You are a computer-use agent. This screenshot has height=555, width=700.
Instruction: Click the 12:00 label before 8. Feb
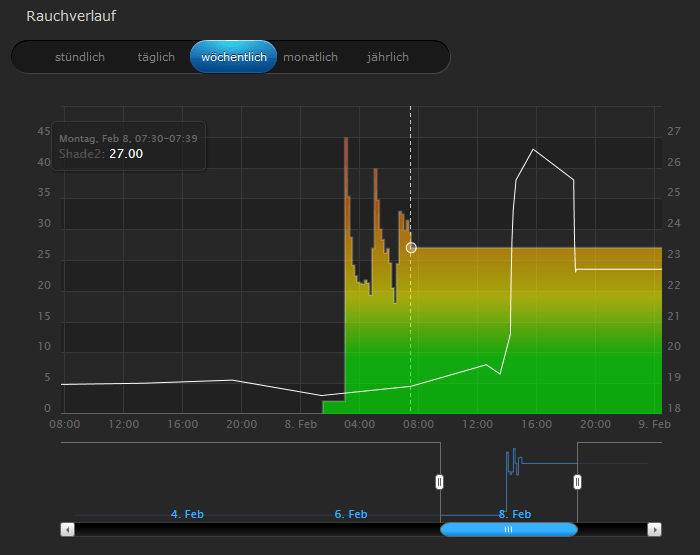(x=123, y=424)
